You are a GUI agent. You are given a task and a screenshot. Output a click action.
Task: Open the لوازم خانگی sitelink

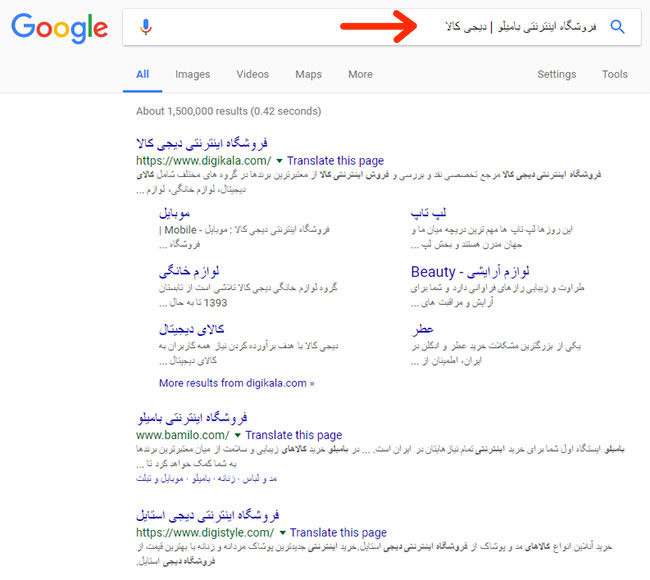pyautogui.click(x=189, y=272)
